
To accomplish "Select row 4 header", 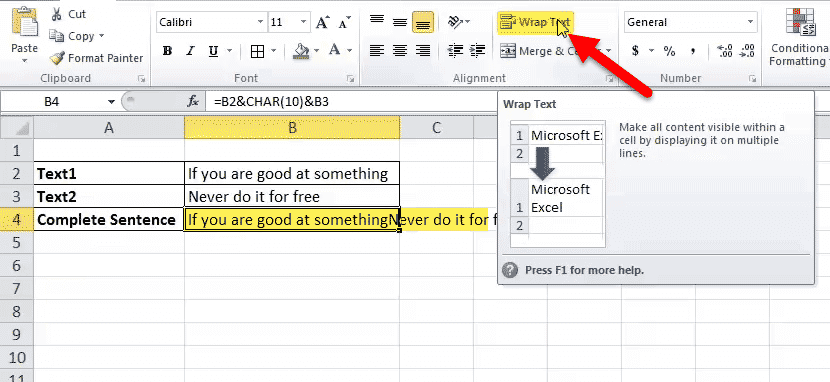I will [16, 220].
